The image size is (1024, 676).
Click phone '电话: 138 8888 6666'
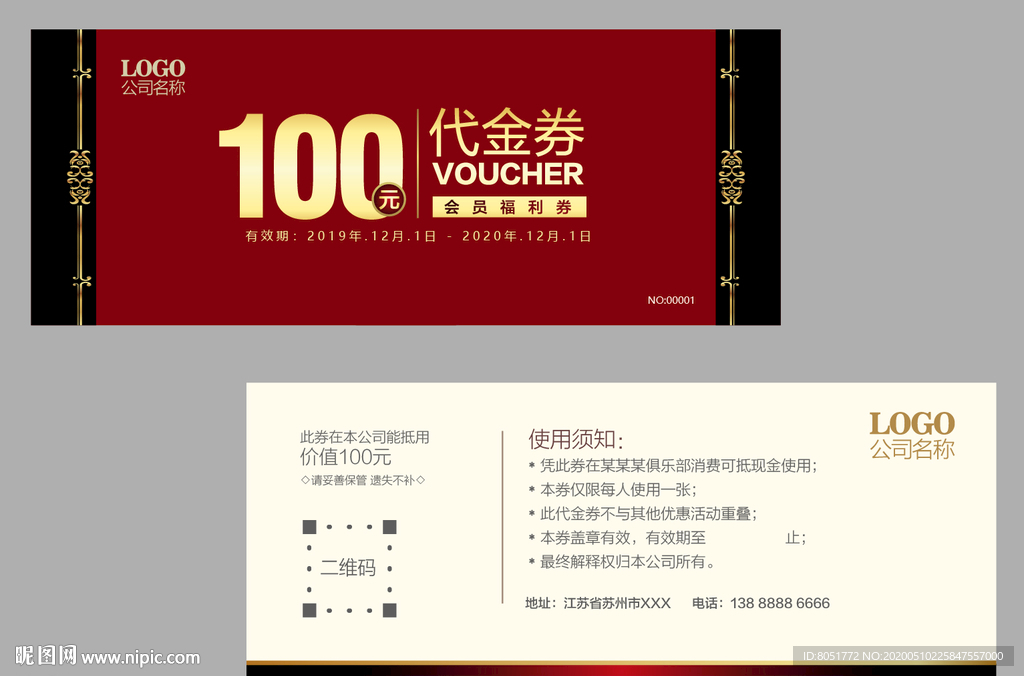pyautogui.click(x=761, y=603)
